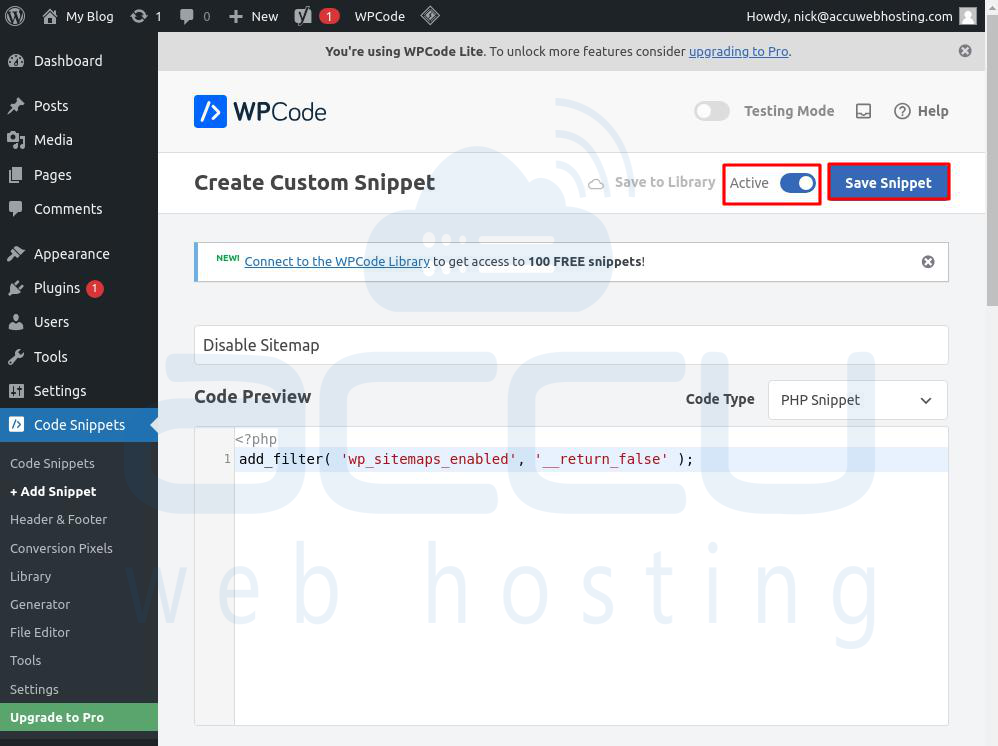The height and width of the screenshot is (746, 998).
Task: Open updates via the refresh arrows icon
Action: [x=137, y=15]
